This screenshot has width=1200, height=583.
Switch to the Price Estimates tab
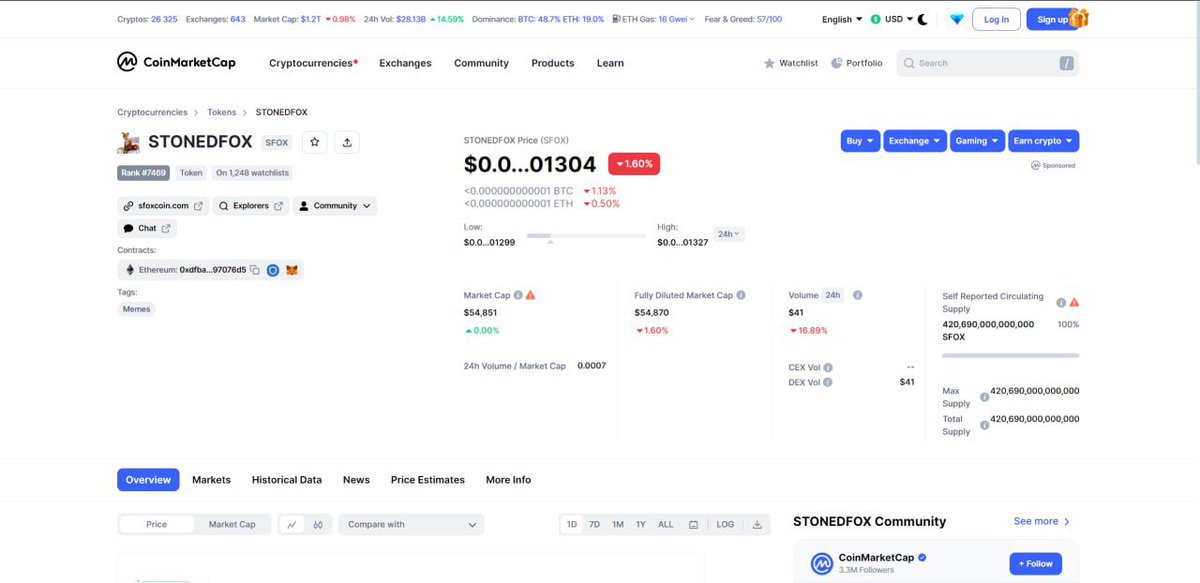[x=428, y=480]
